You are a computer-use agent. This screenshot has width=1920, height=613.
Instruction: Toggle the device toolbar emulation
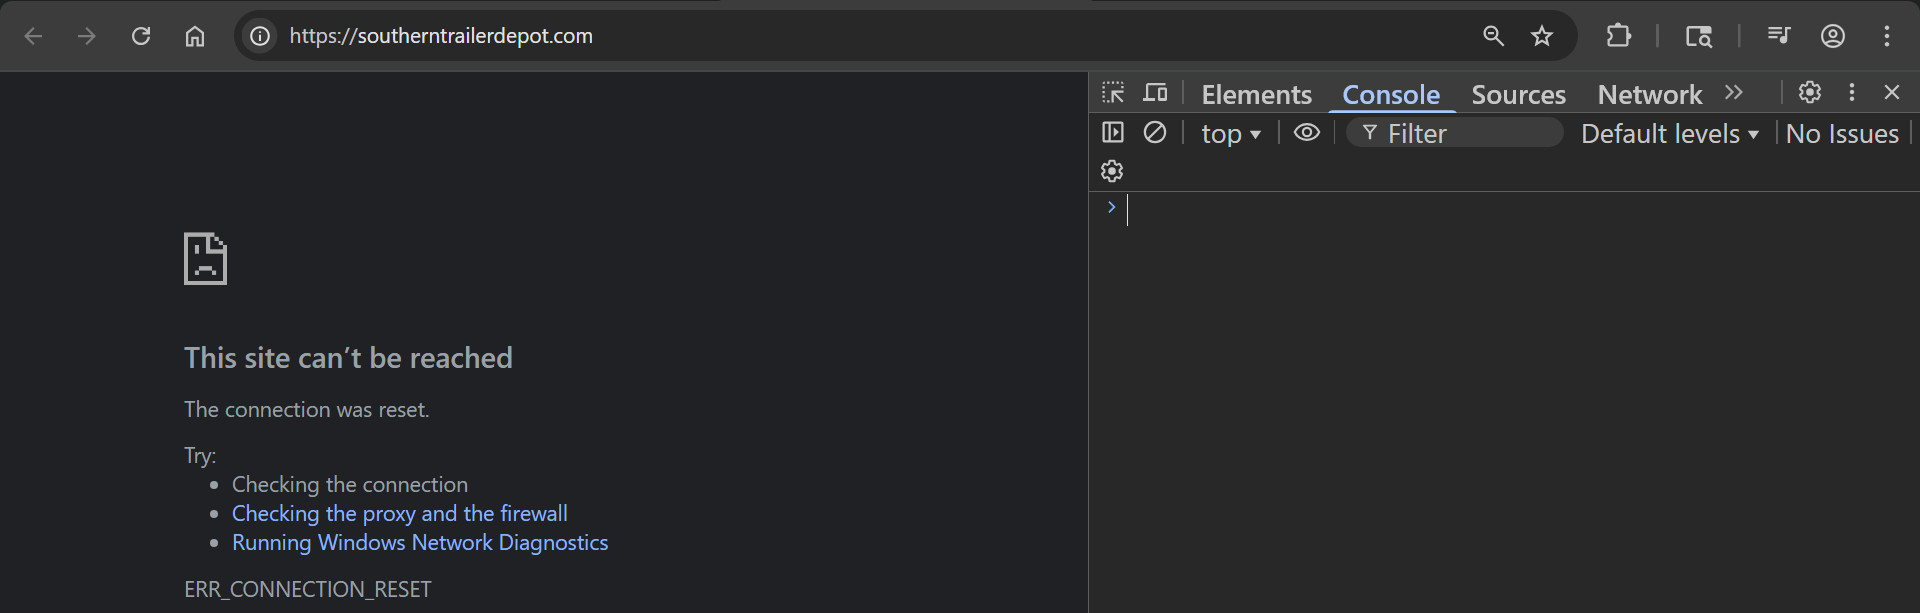(1156, 93)
